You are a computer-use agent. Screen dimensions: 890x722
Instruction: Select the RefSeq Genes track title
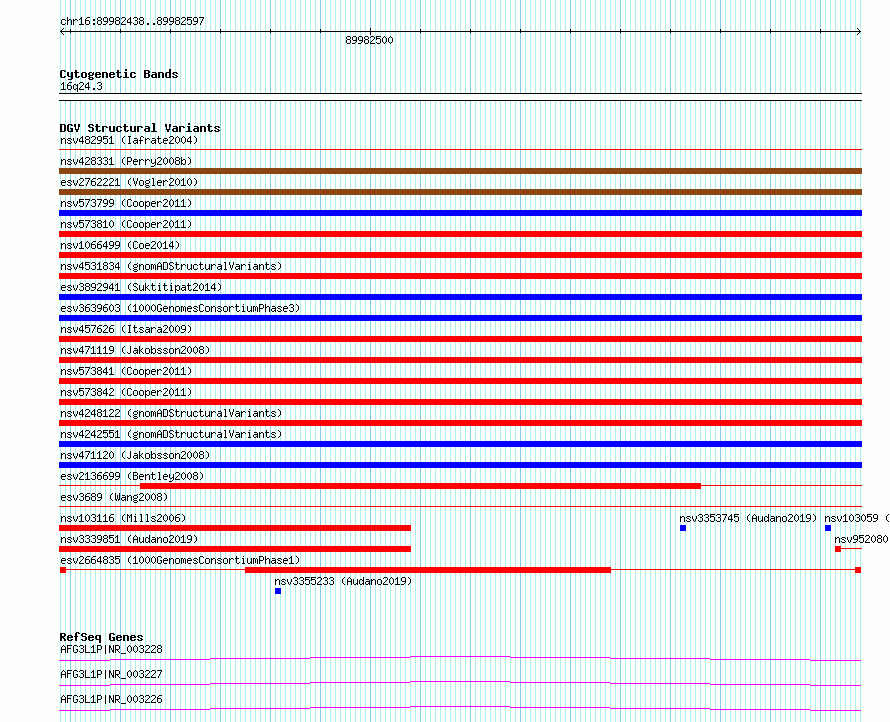tap(101, 637)
